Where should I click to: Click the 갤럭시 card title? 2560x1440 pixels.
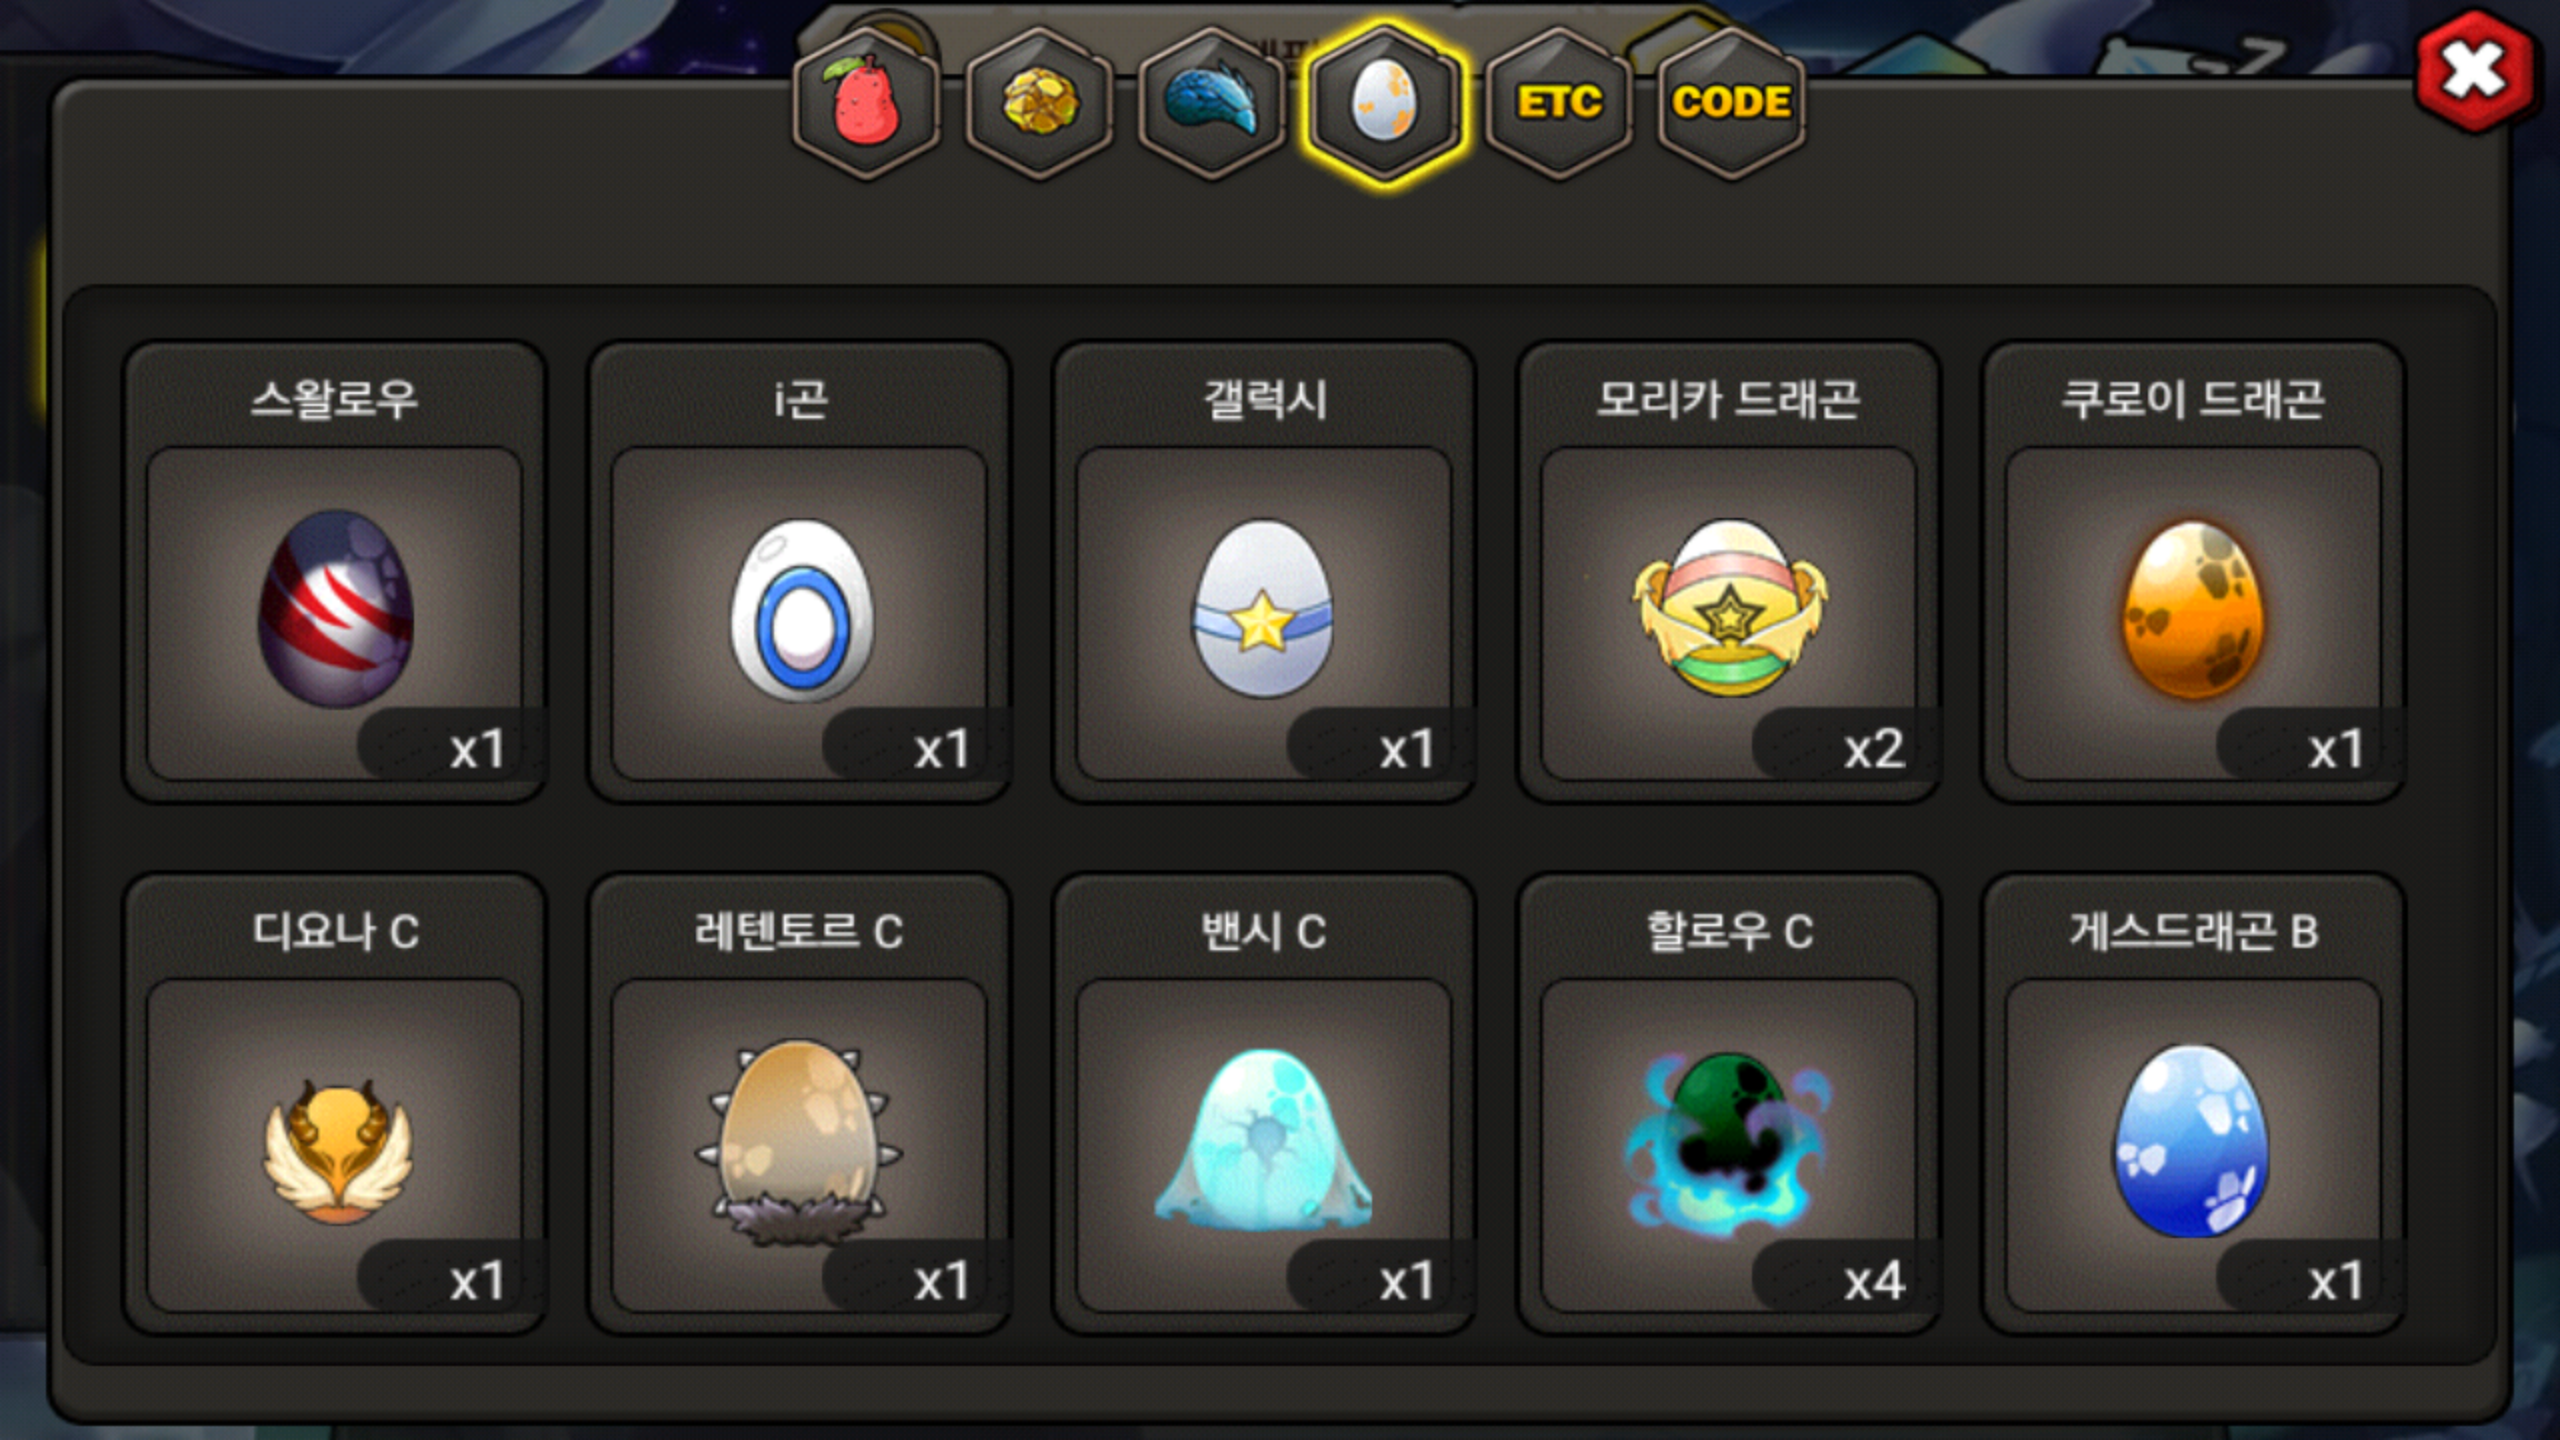(1264, 400)
